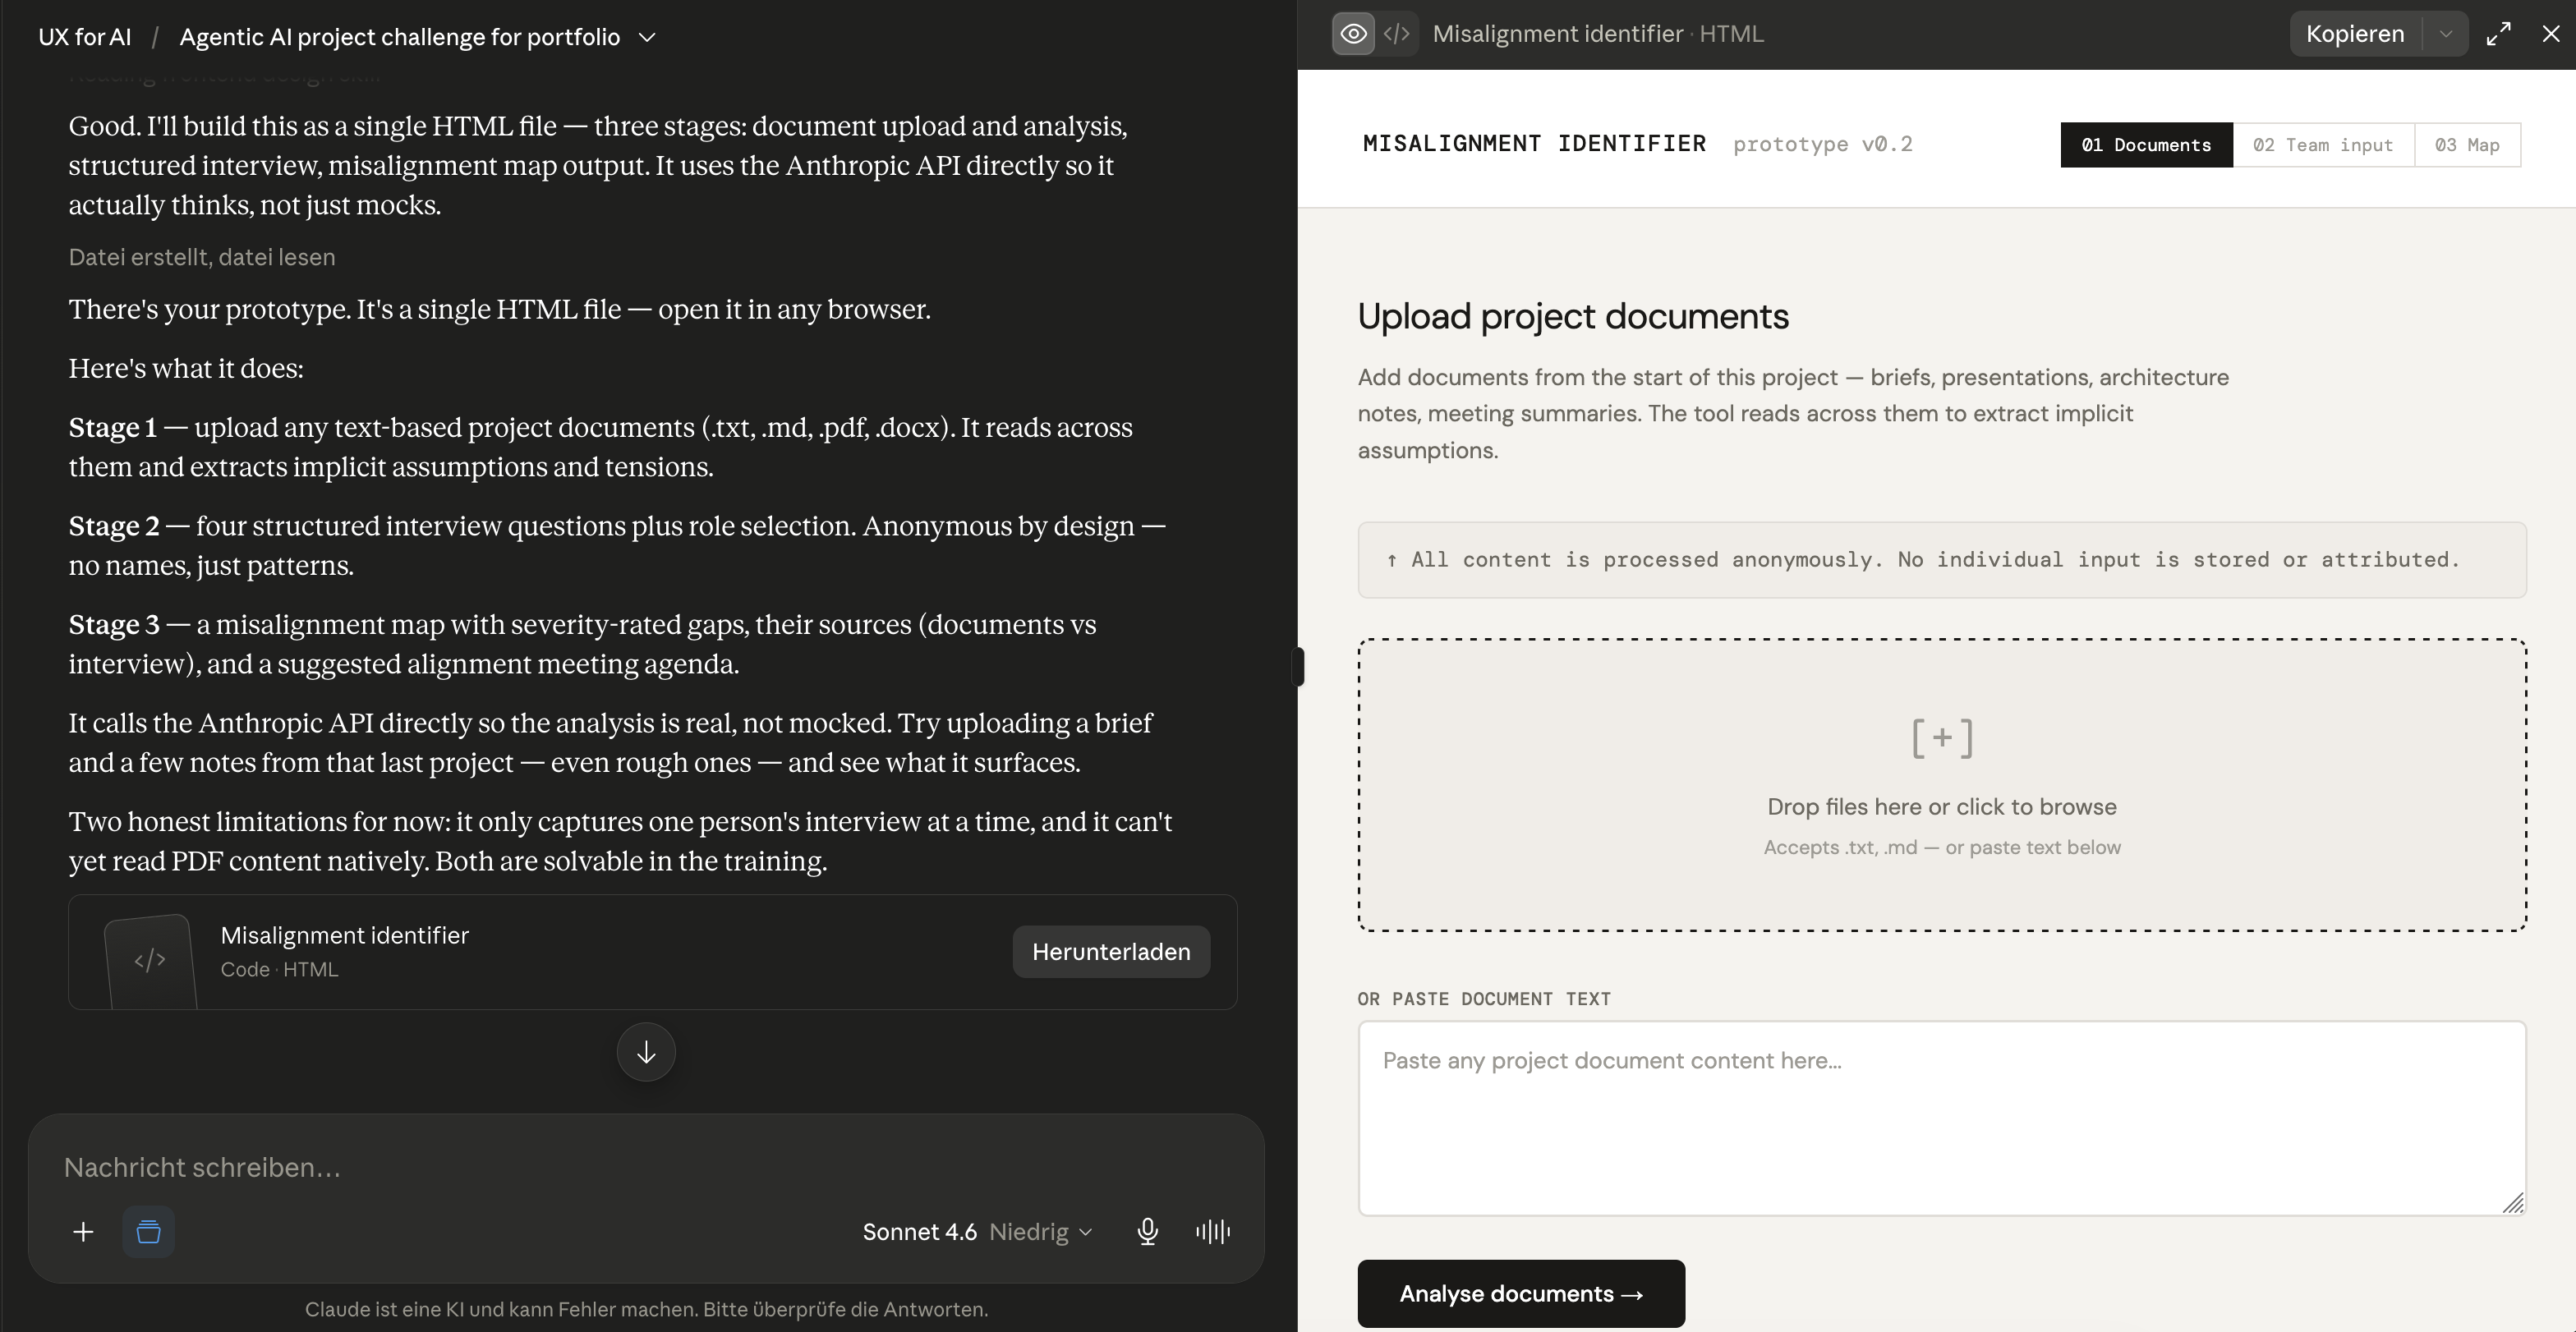2576x1332 pixels.
Task: Click the prototype v0.2 label
Action: (1822, 144)
